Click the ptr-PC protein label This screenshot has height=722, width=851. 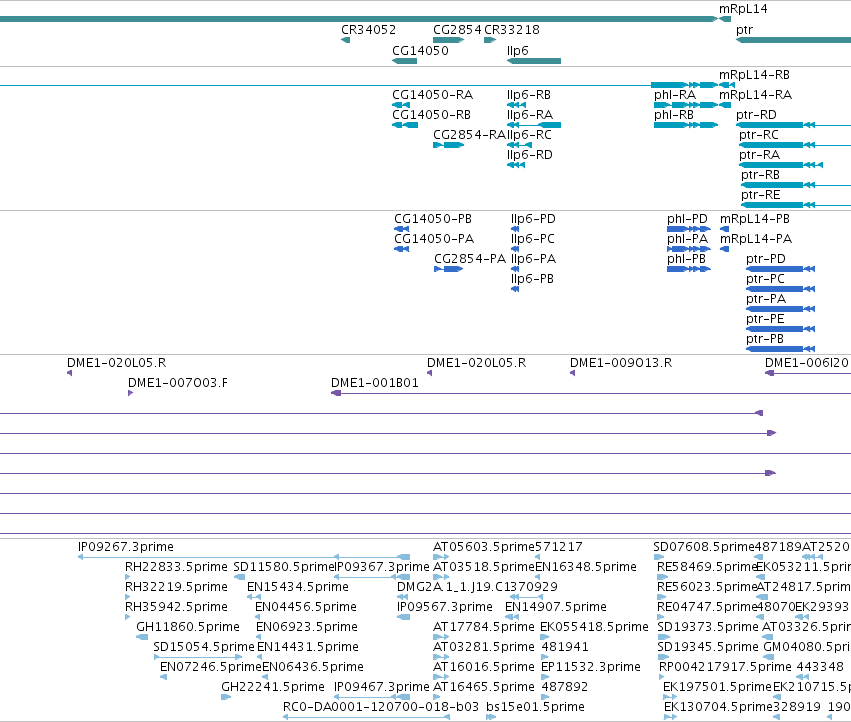coord(765,280)
